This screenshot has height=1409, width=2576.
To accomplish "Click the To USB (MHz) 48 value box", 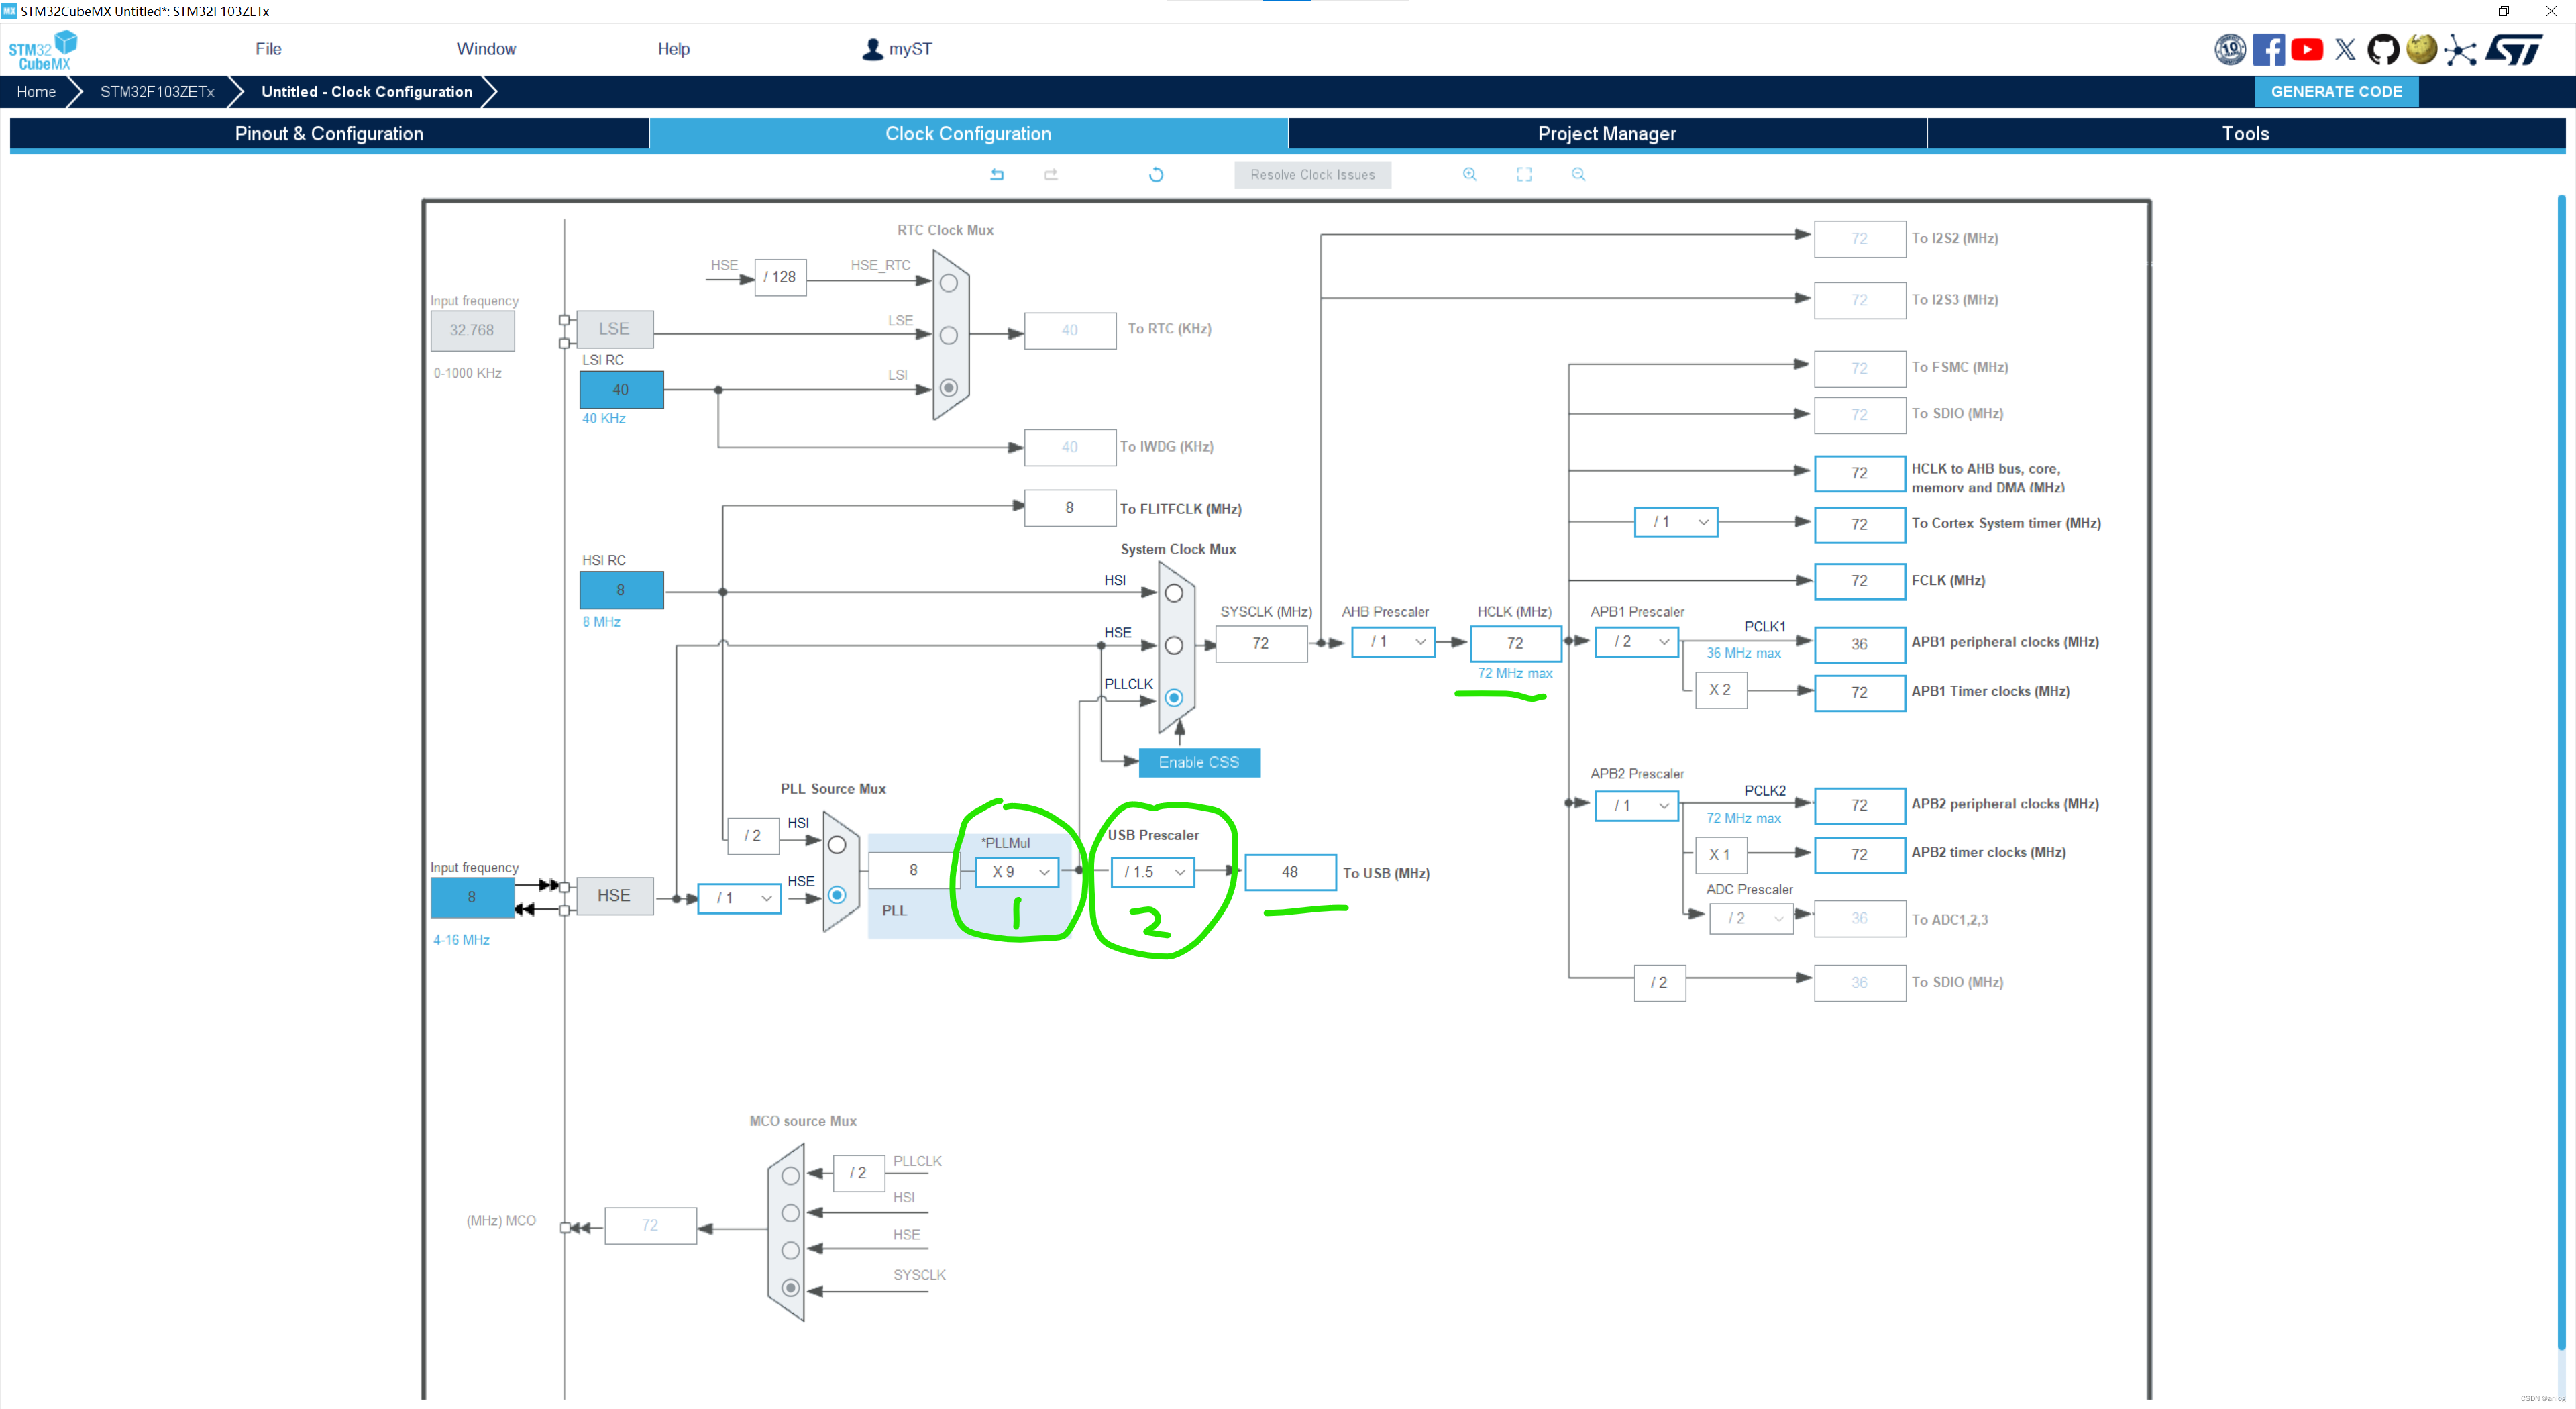I will (1290, 872).
